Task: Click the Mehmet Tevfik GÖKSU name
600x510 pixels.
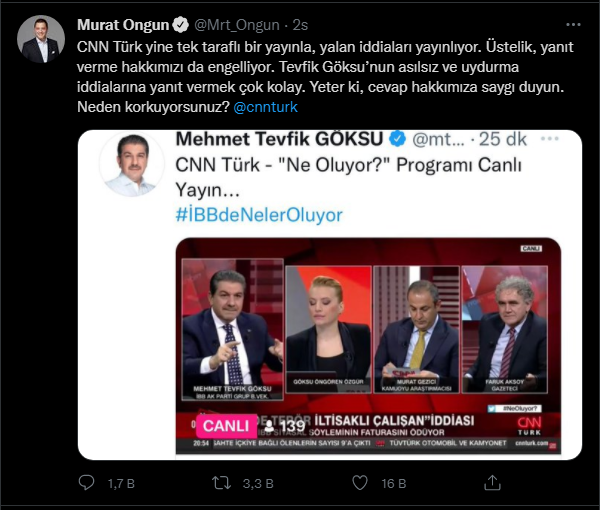Action: [279, 138]
